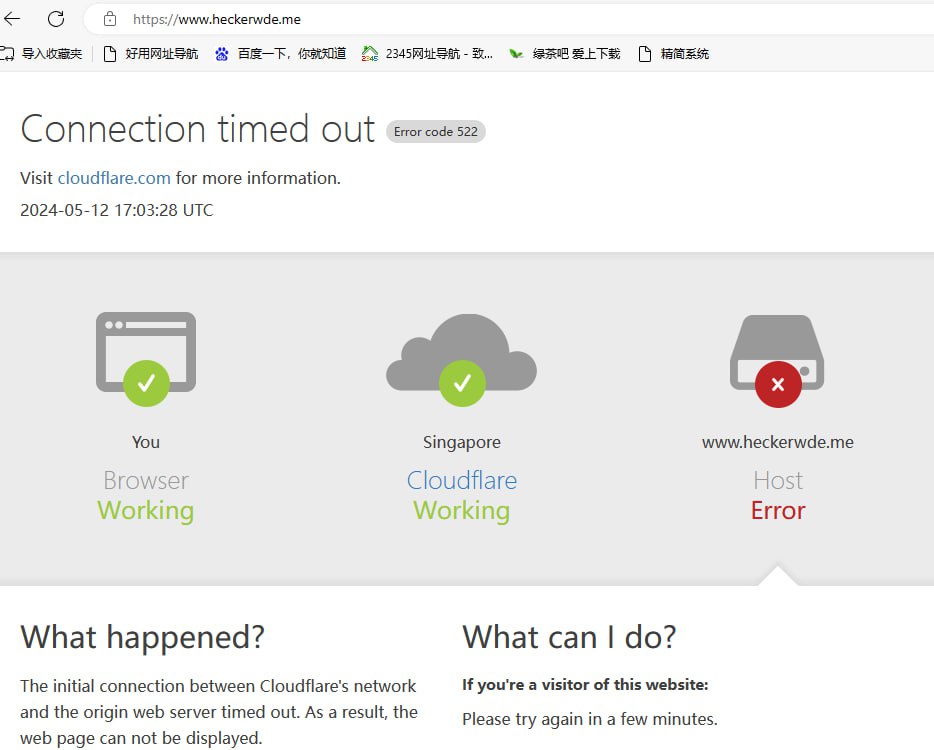Click the green leaf bookmark icon

click(516, 54)
